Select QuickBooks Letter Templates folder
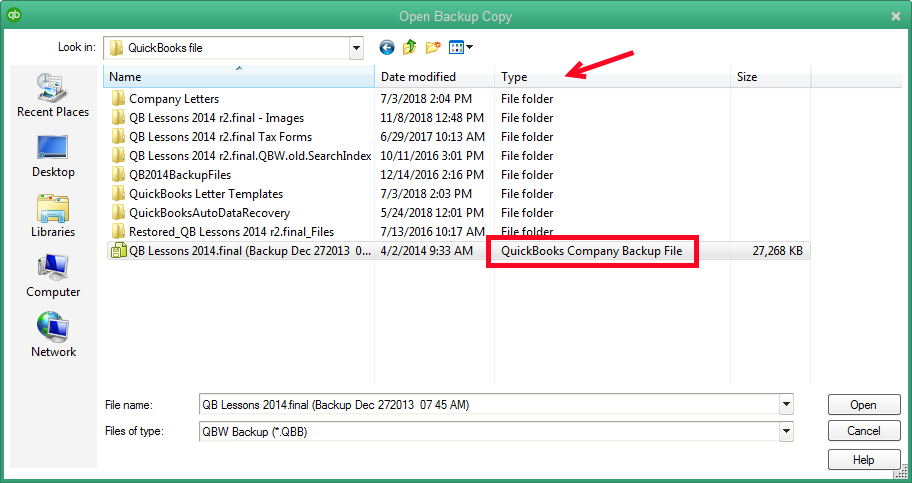The image size is (912, 483). 206,194
